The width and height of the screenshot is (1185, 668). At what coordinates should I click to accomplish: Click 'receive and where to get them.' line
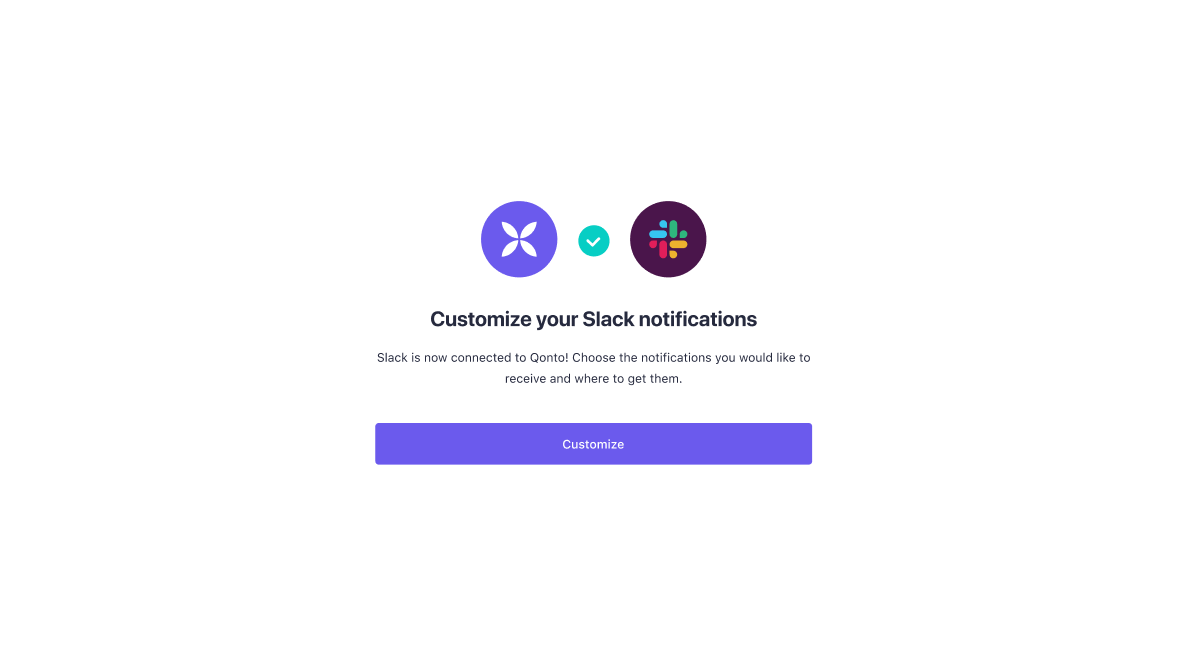click(593, 379)
